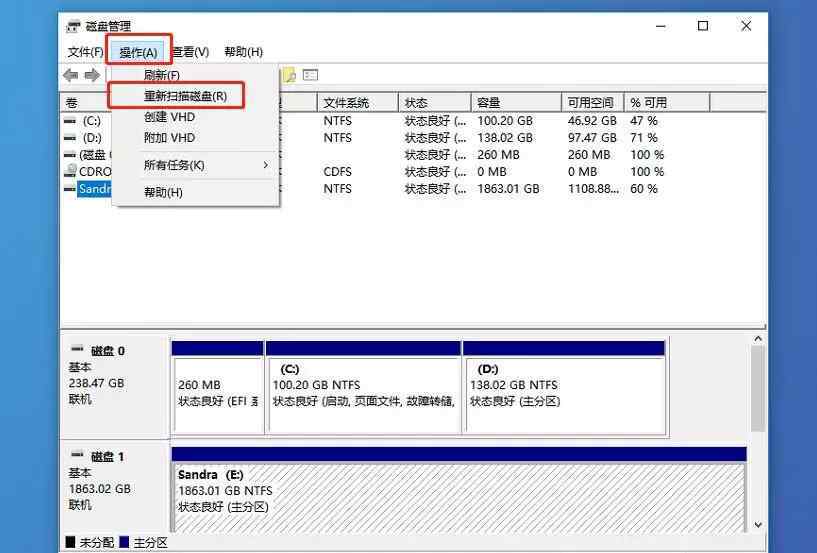Open the 查看(V) menu
Screen dimensions: 817x553
[190, 52]
